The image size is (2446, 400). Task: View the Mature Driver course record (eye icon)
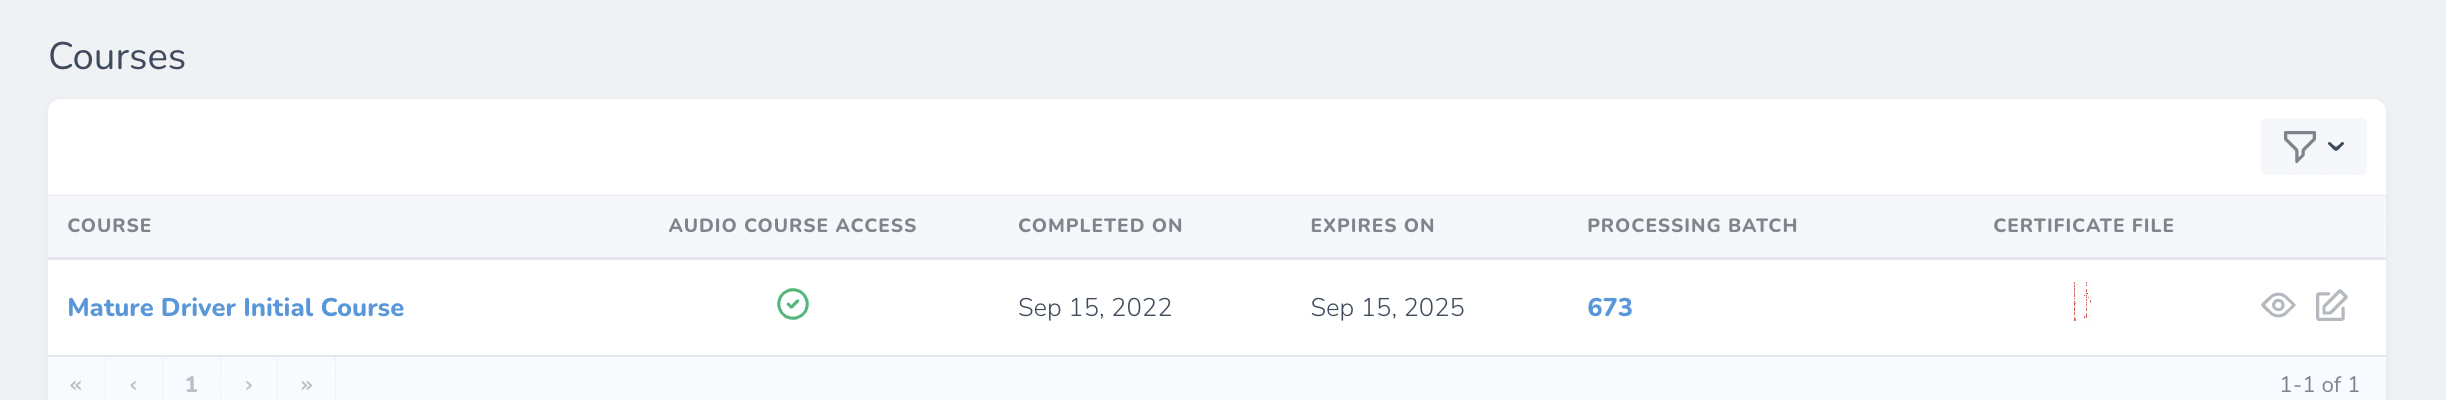[2277, 305]
